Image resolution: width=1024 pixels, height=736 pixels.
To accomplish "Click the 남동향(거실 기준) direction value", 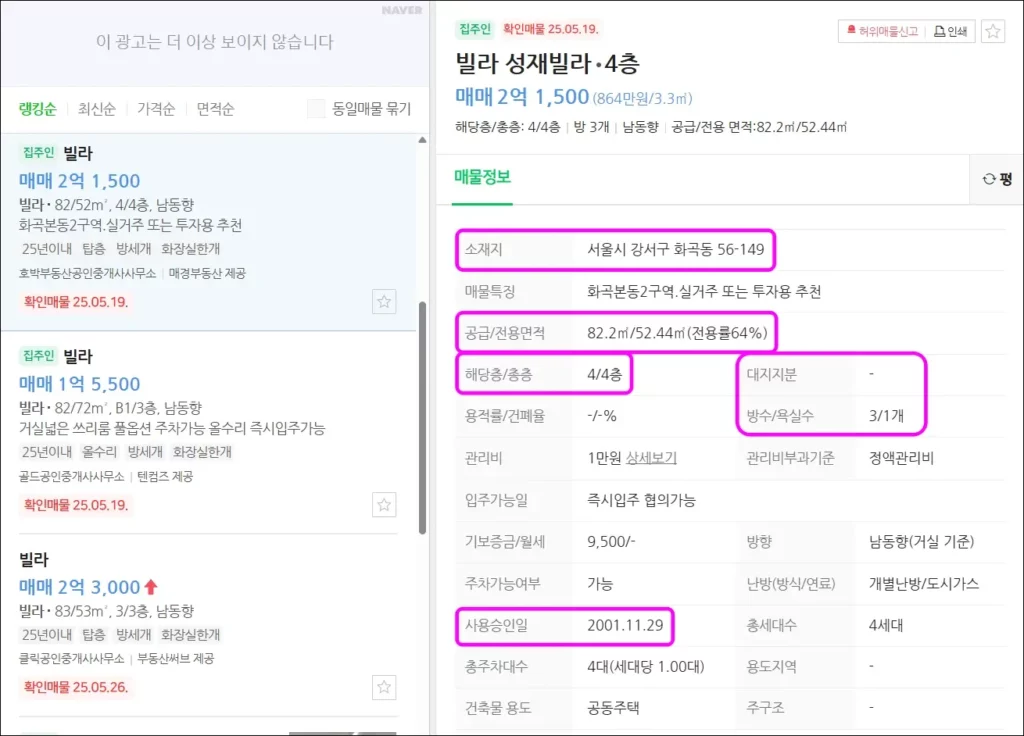I will pyautogui.click(x=921, y=542).
